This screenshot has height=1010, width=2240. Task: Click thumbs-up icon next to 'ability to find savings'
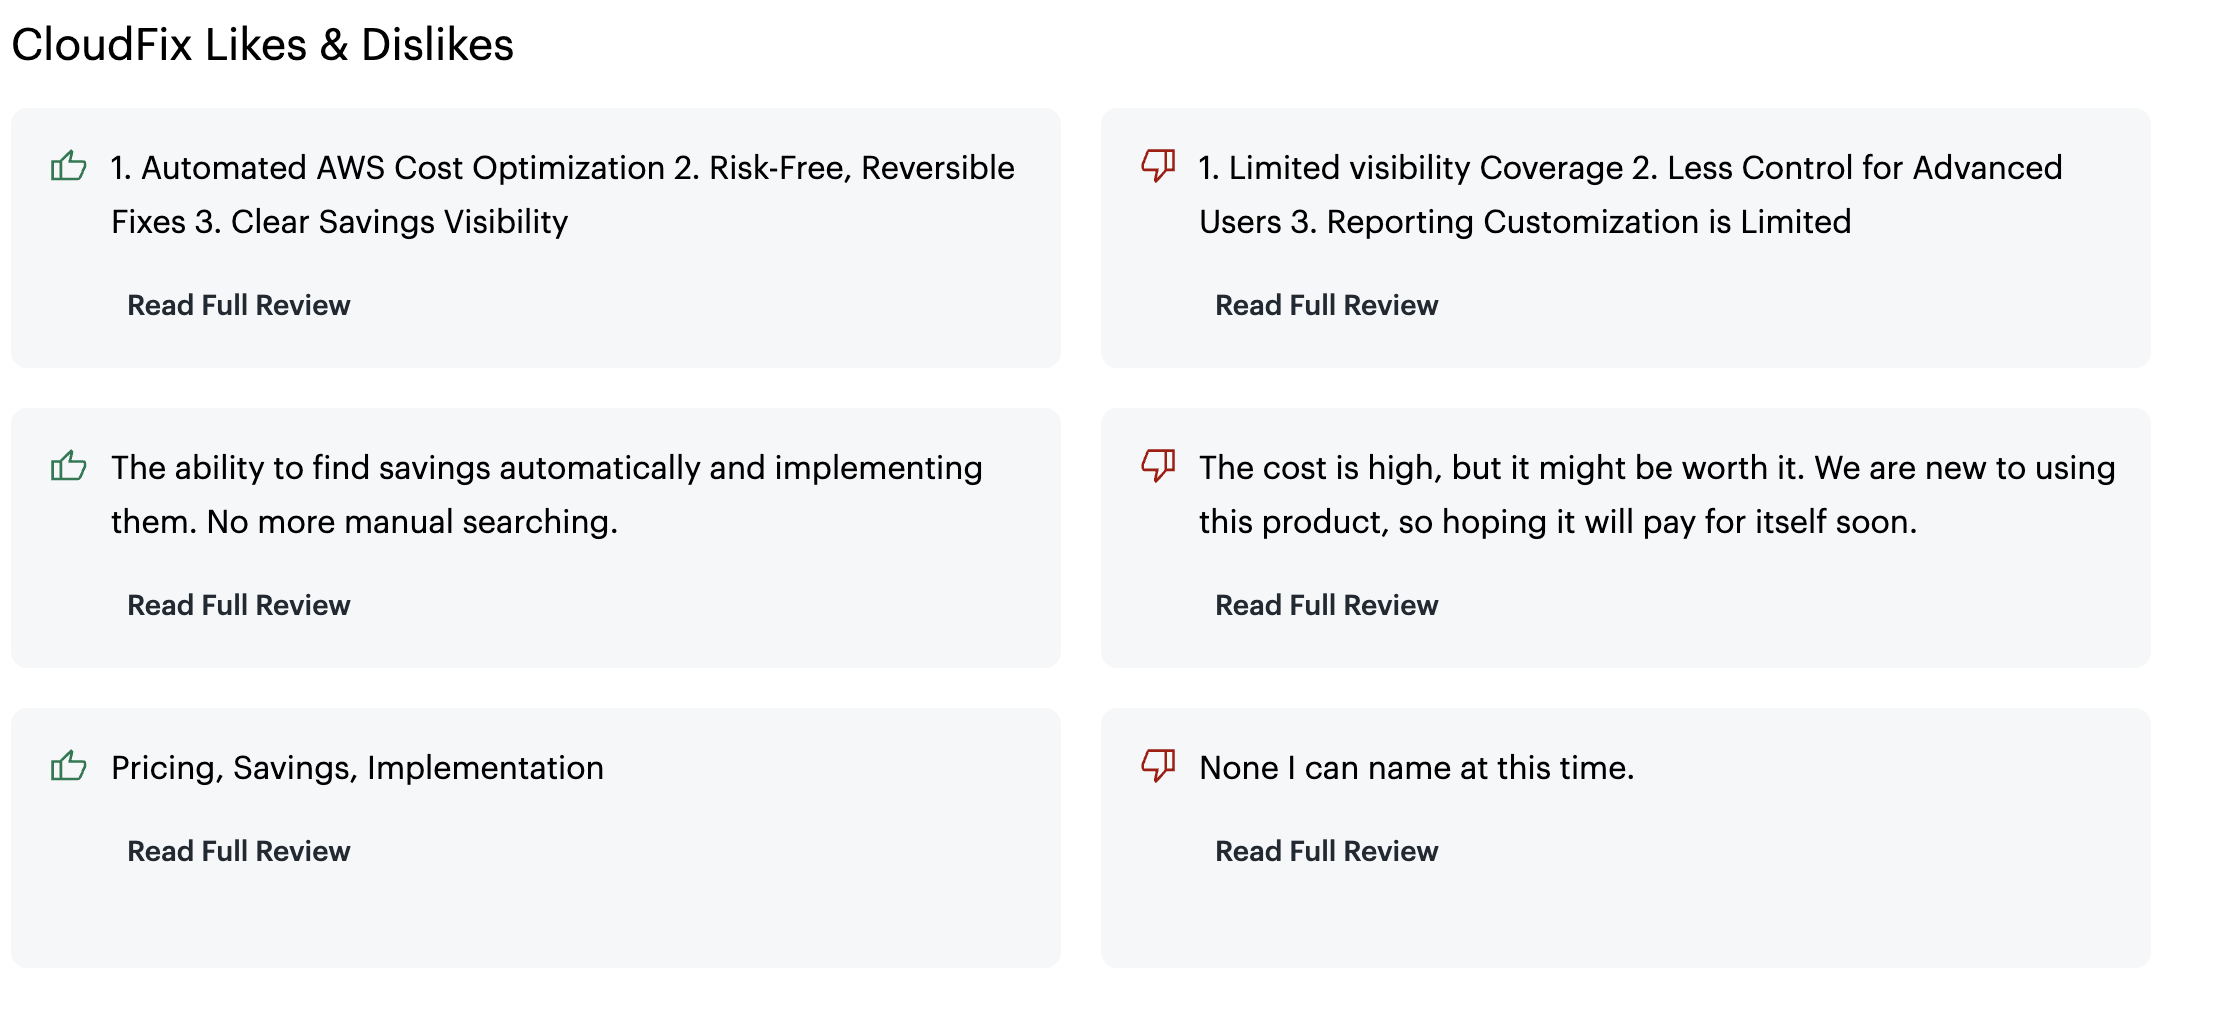pyautogui.click(x=68, y=465)
